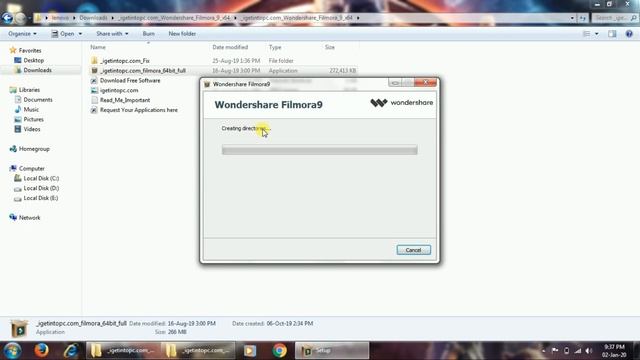This screenshot has height=360, width=640.
Task: Click the installation progress bar
Action: click(320, 150)
